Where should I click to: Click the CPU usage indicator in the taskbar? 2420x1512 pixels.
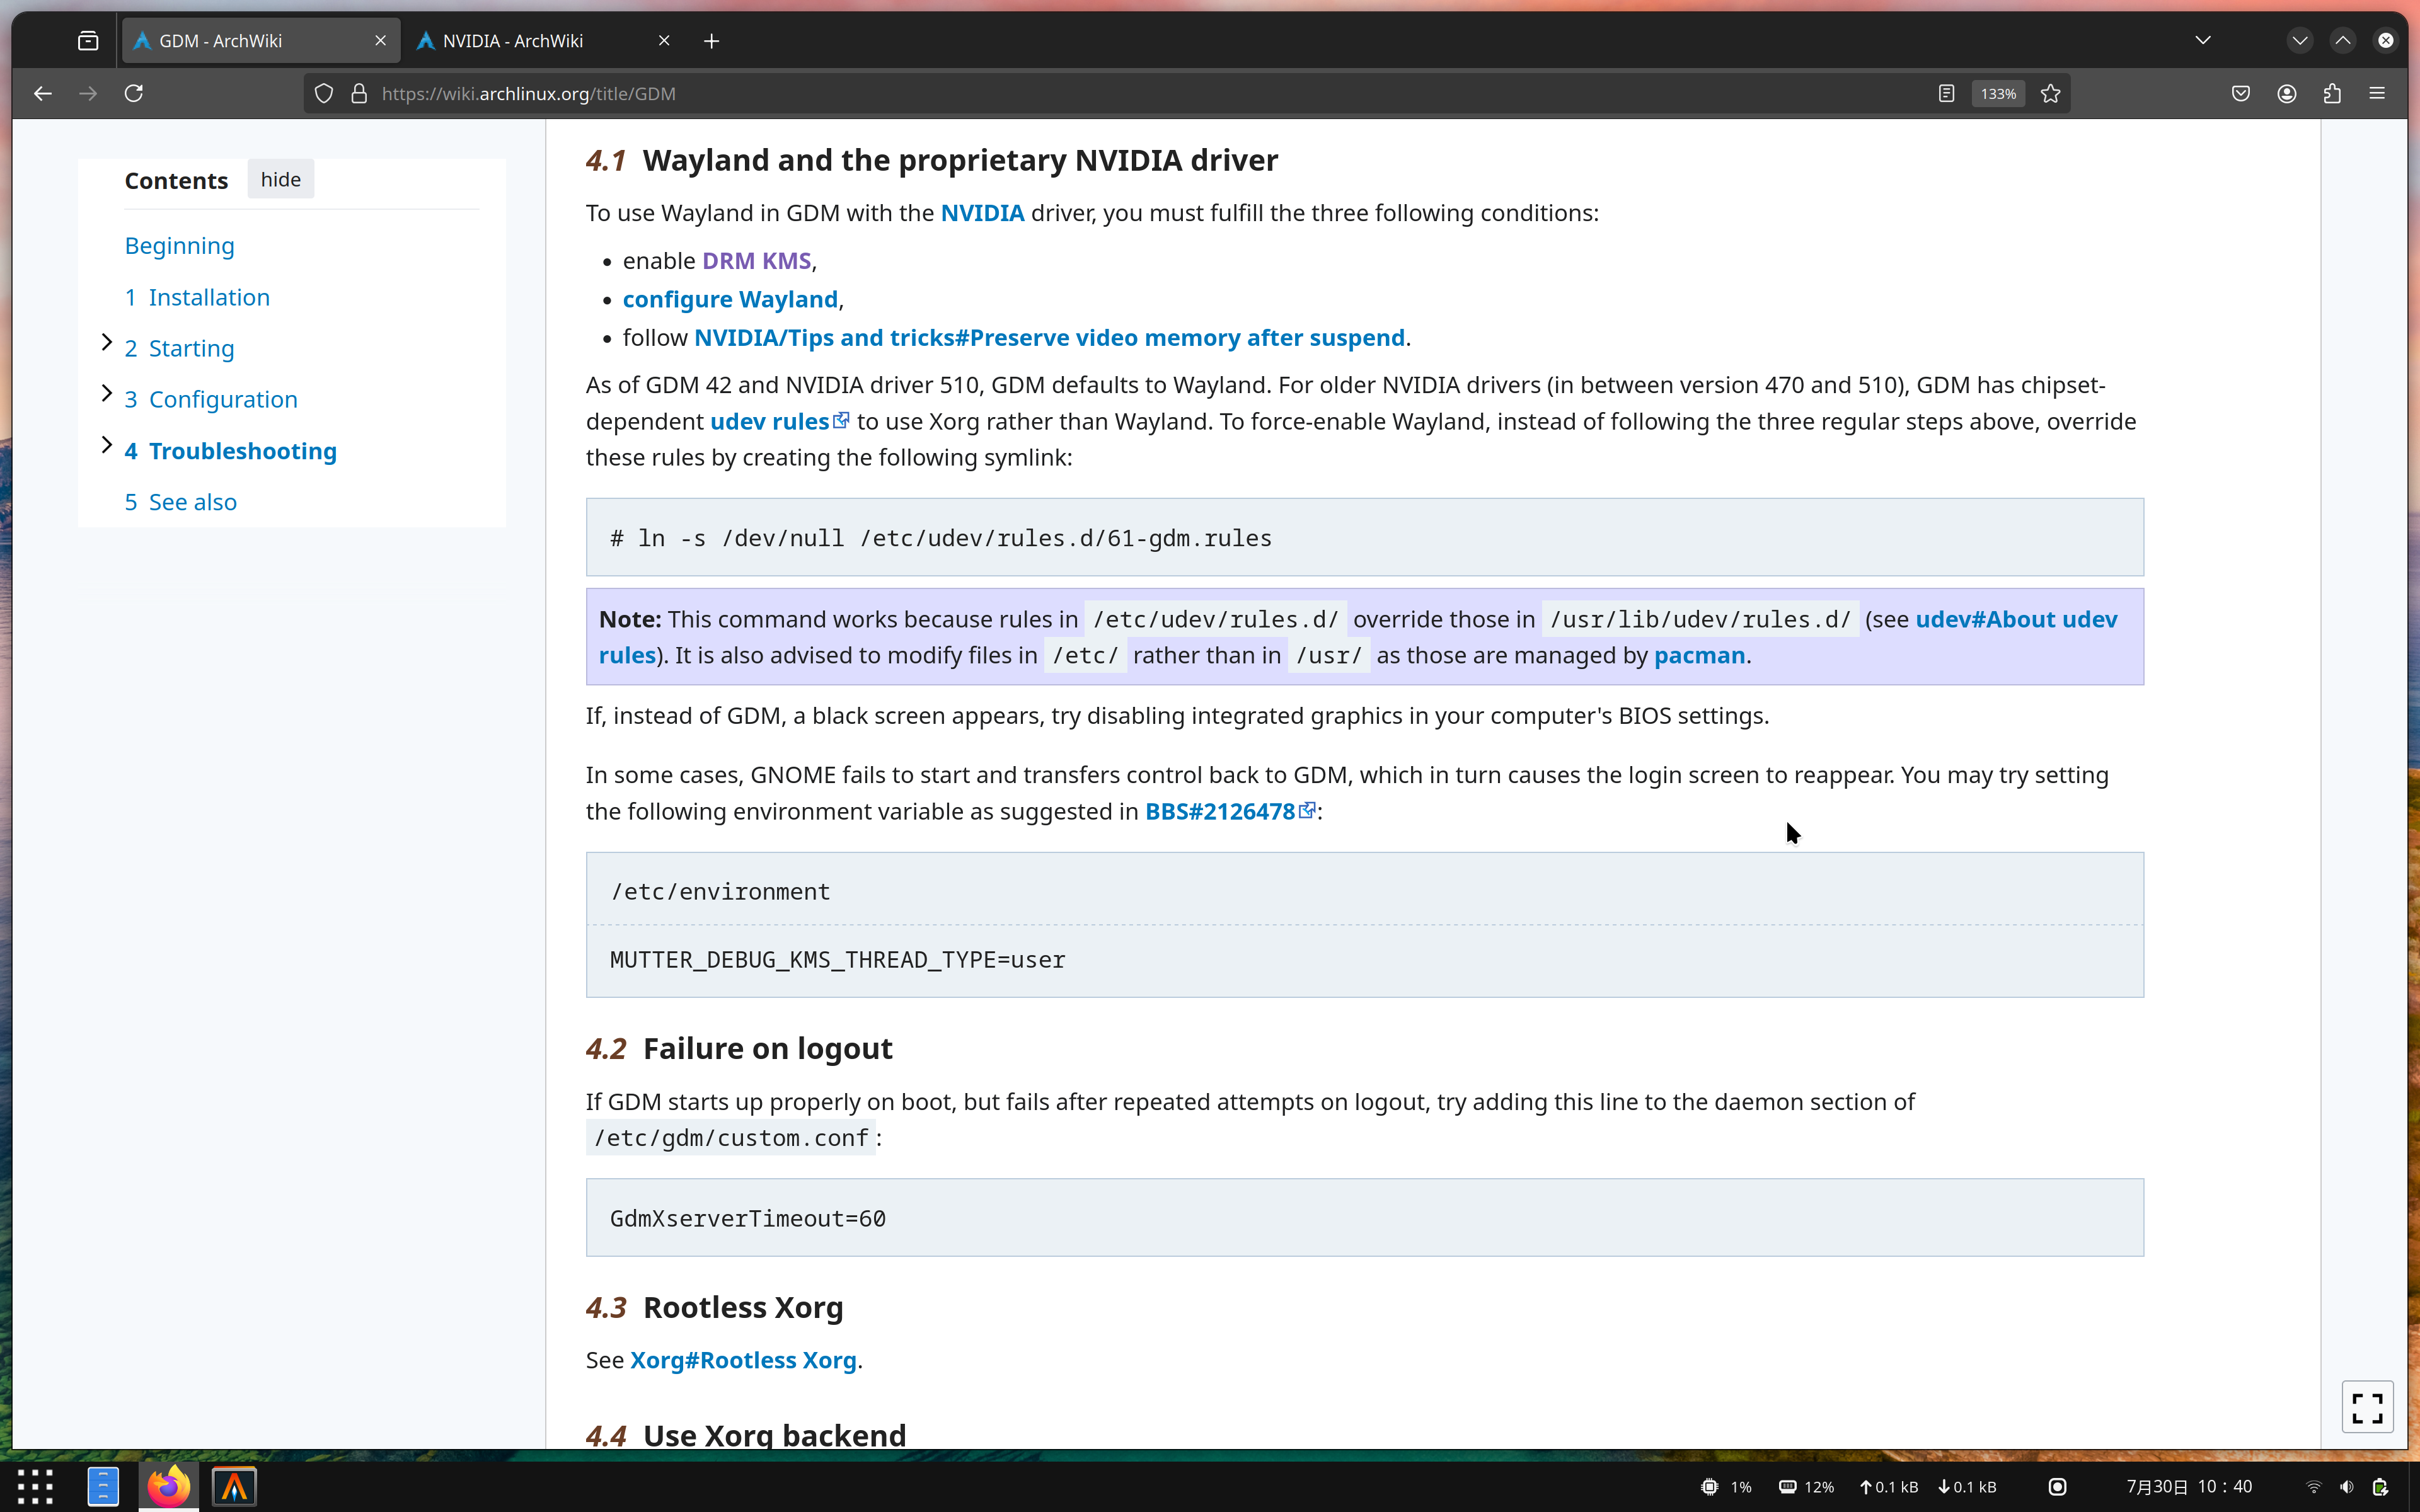click(x=1726, y=1487)
